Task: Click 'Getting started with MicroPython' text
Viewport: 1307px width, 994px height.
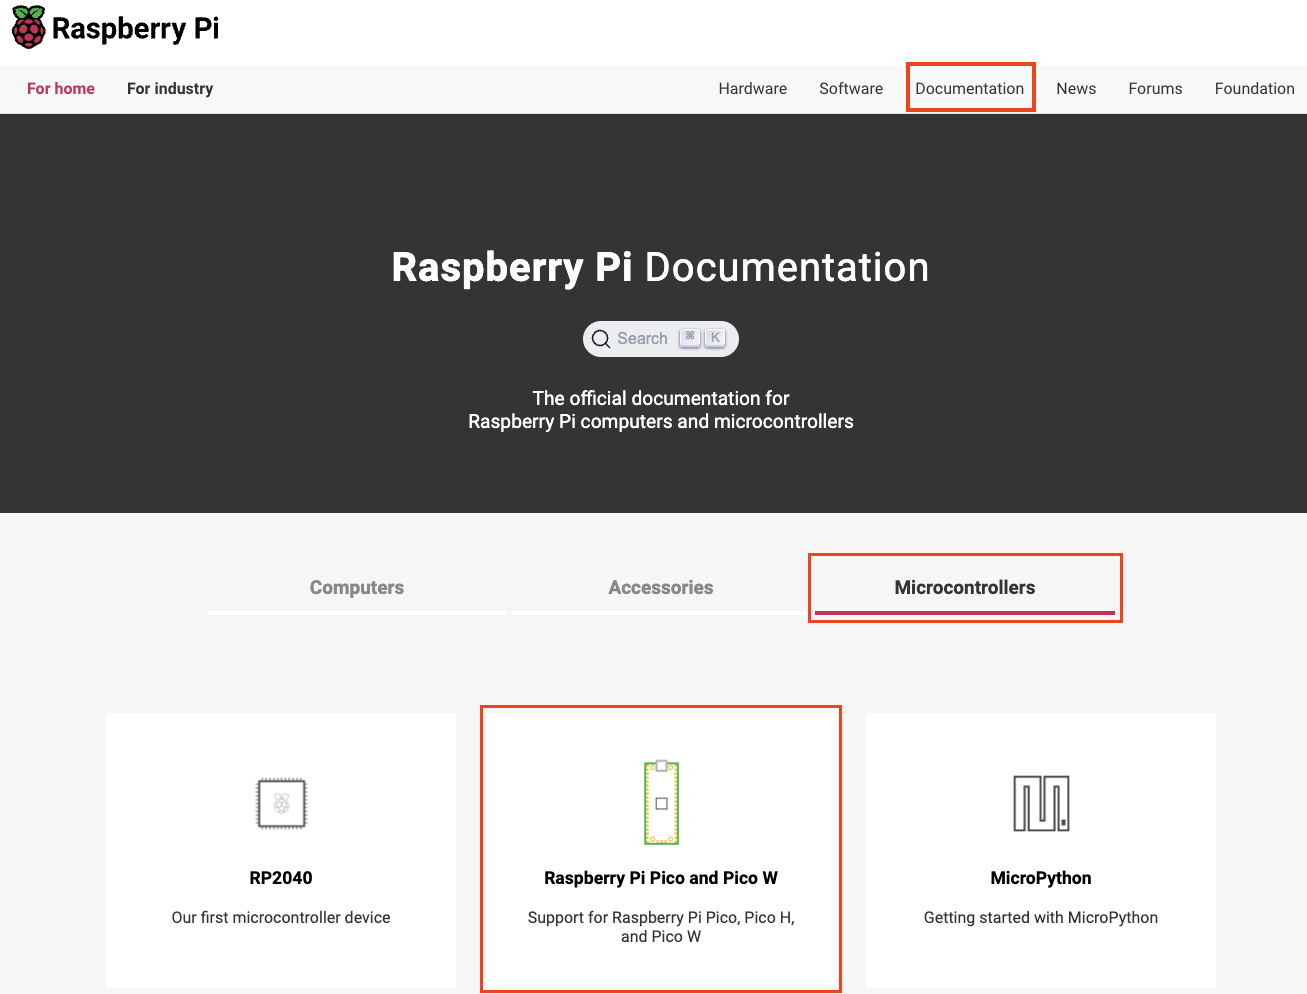Action: pos(1041,918)
